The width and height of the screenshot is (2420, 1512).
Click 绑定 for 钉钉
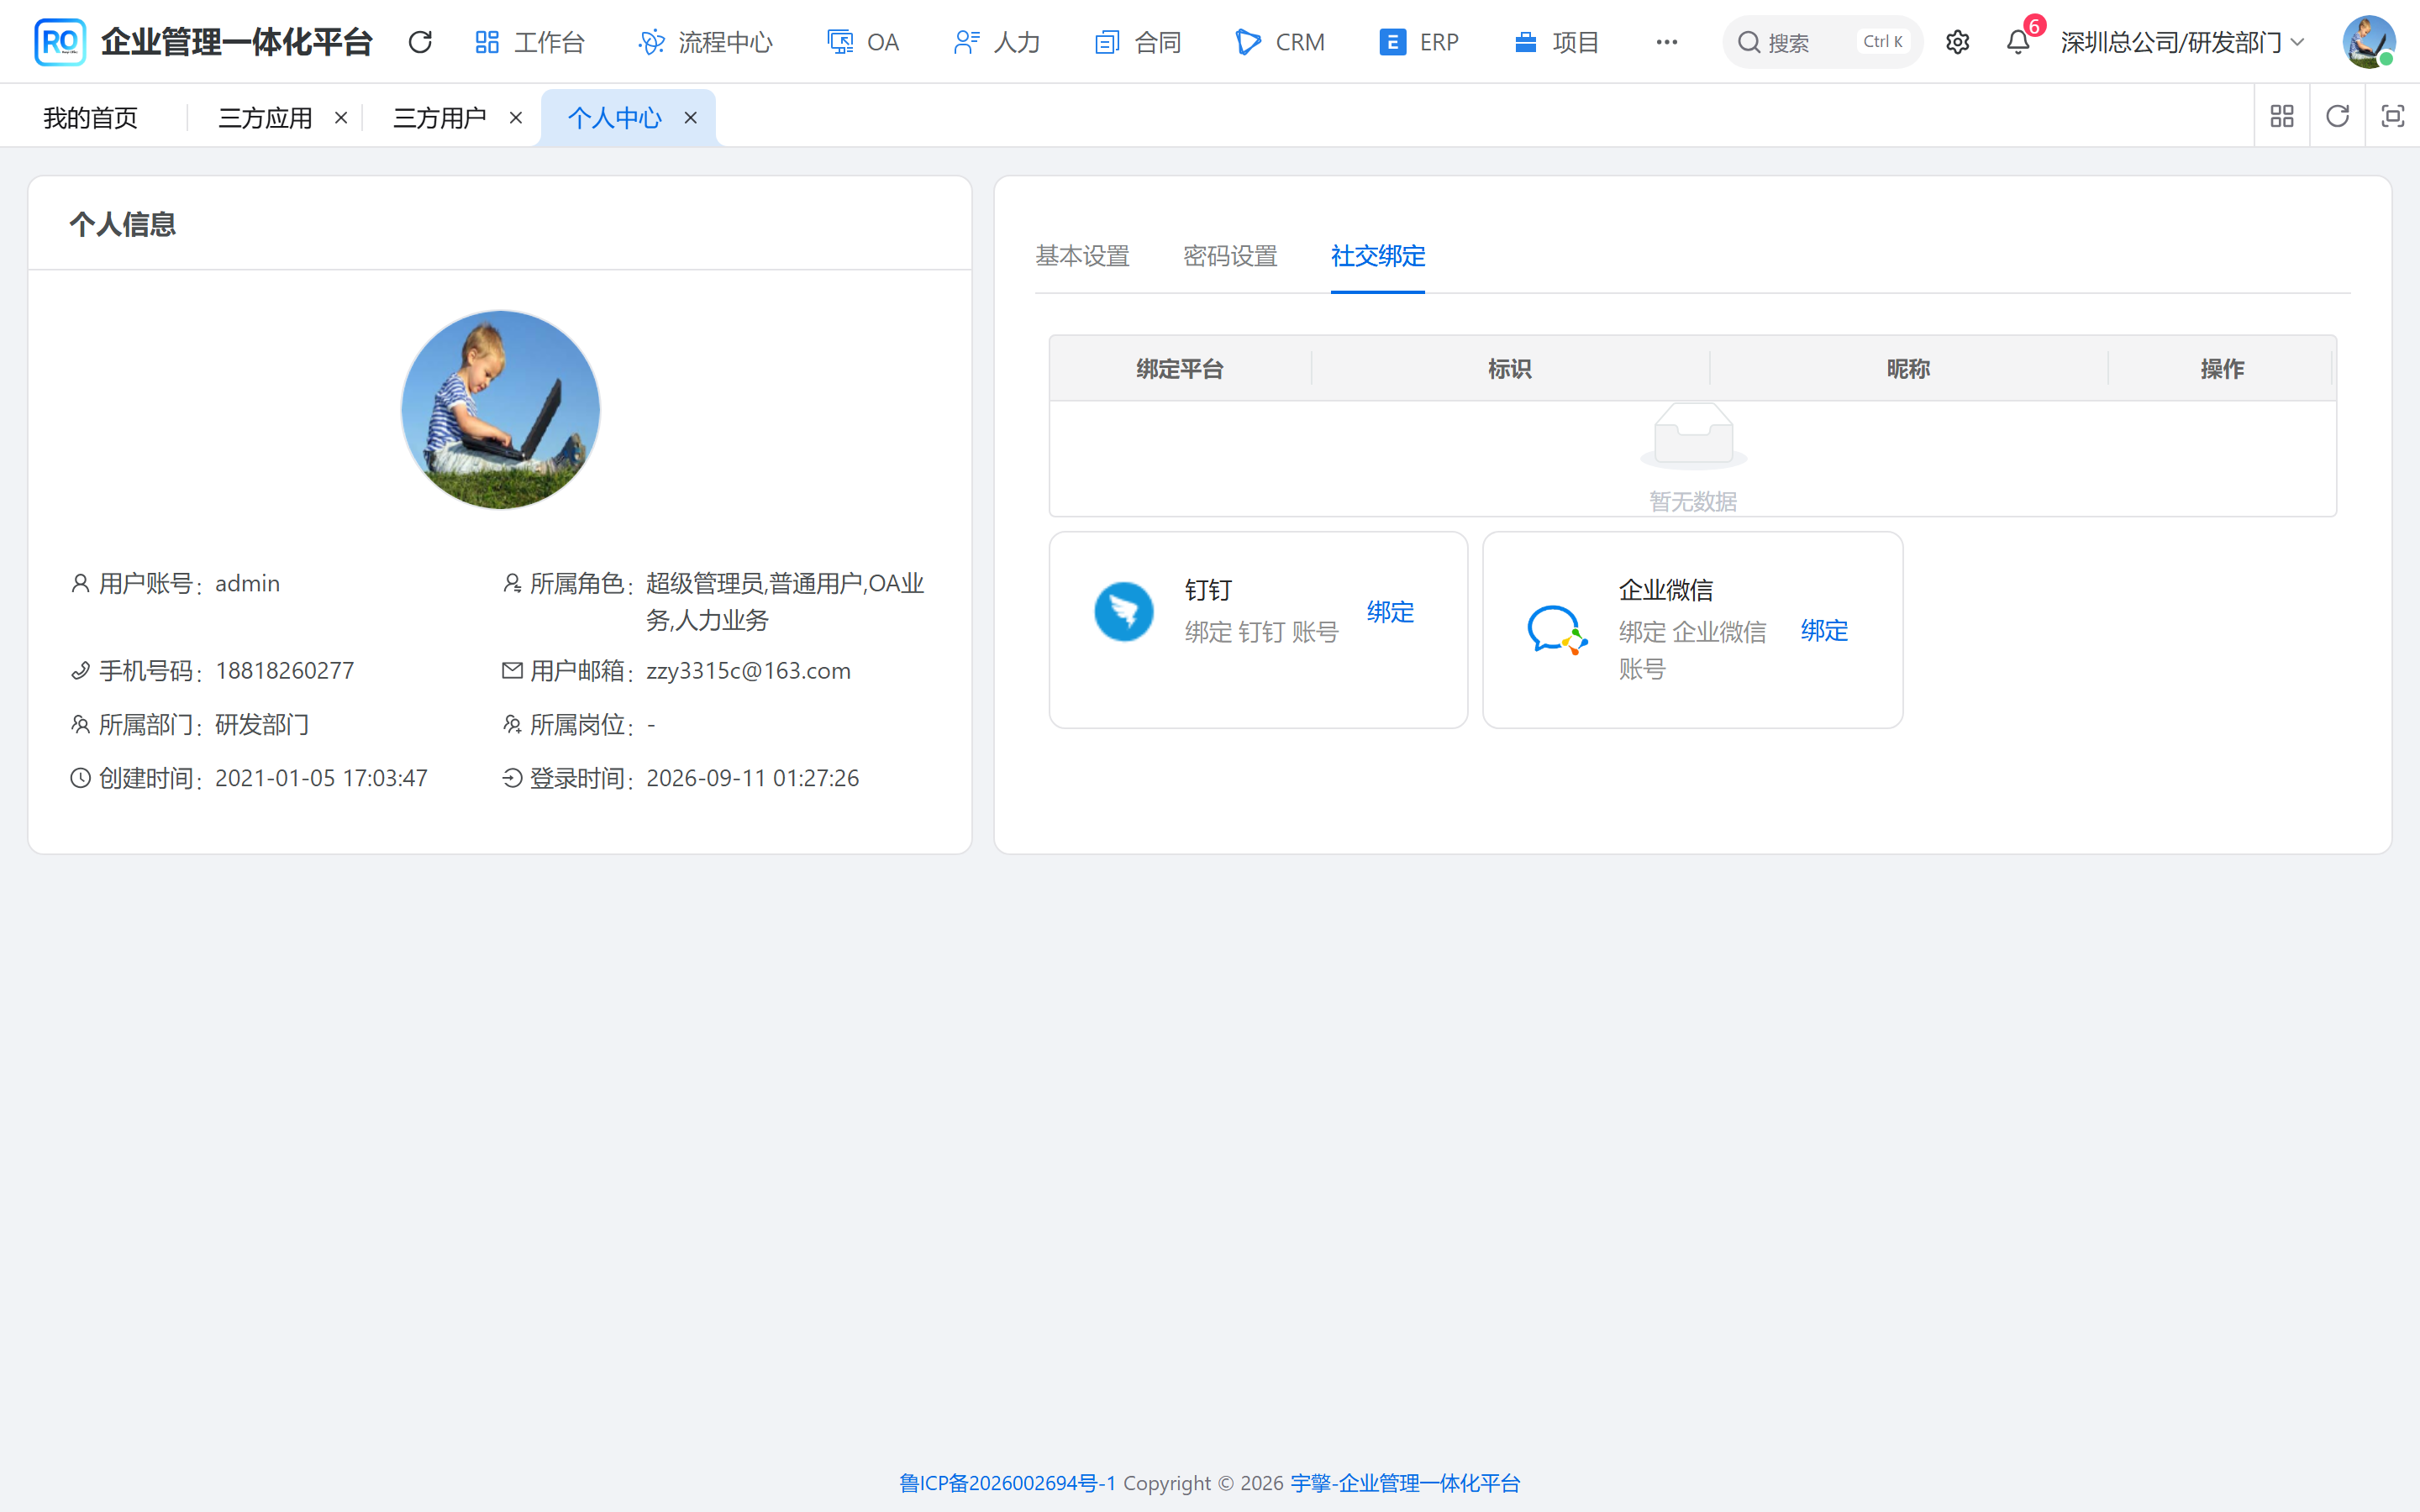pyautogui.click(x=1390, y=612)
